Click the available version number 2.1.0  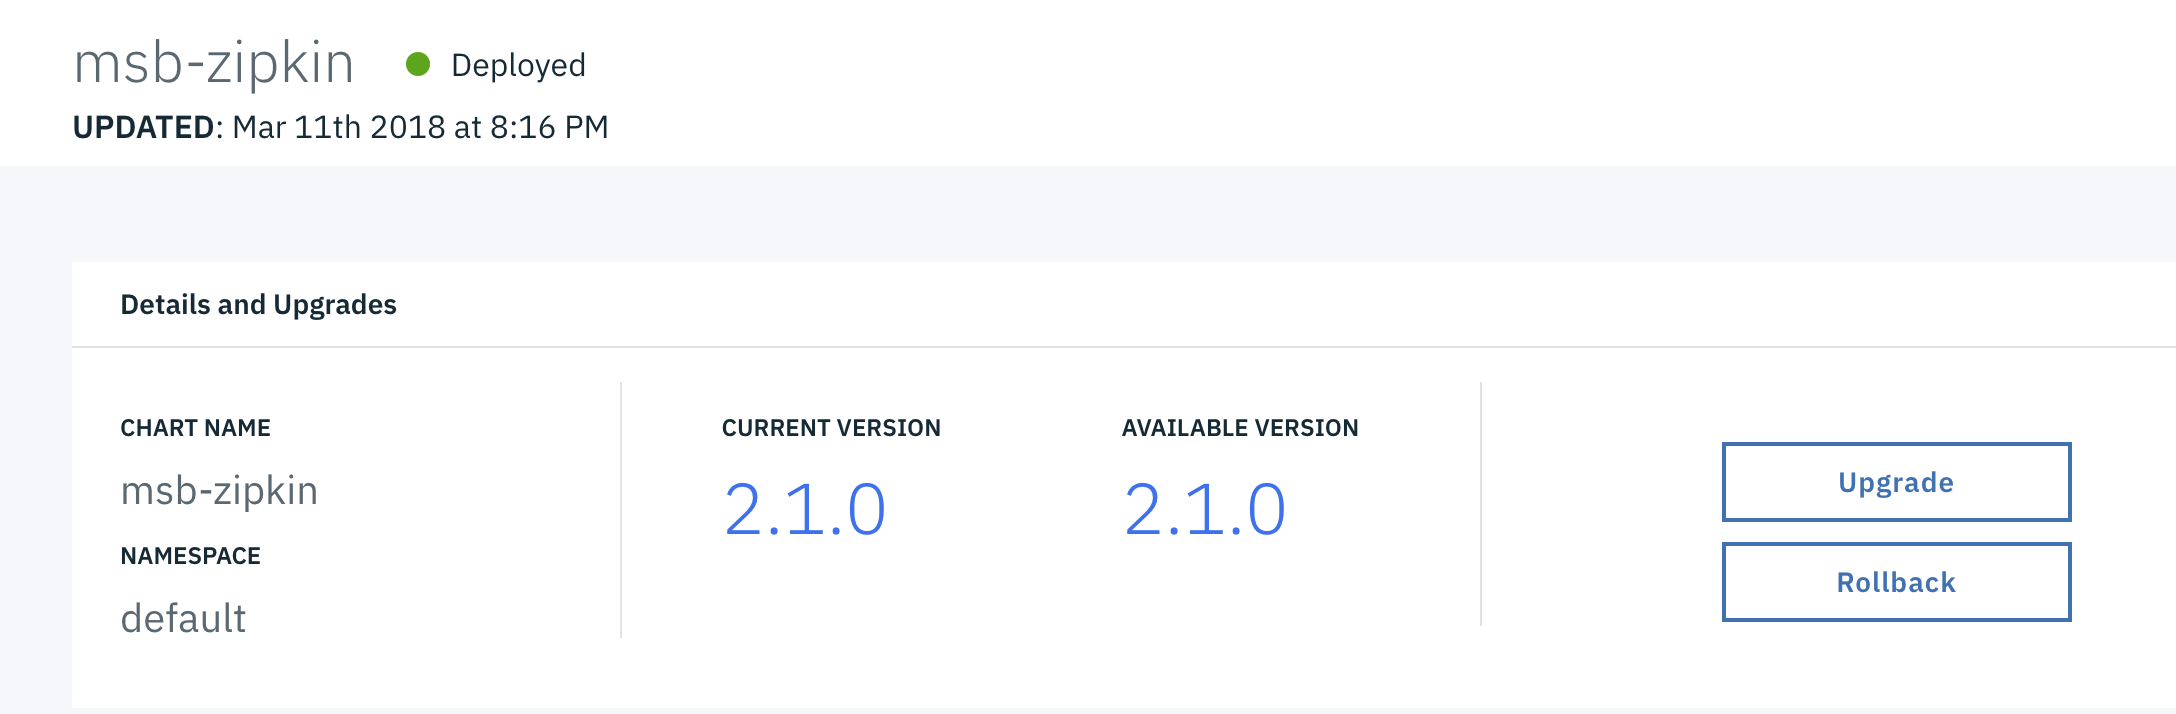1204,510
